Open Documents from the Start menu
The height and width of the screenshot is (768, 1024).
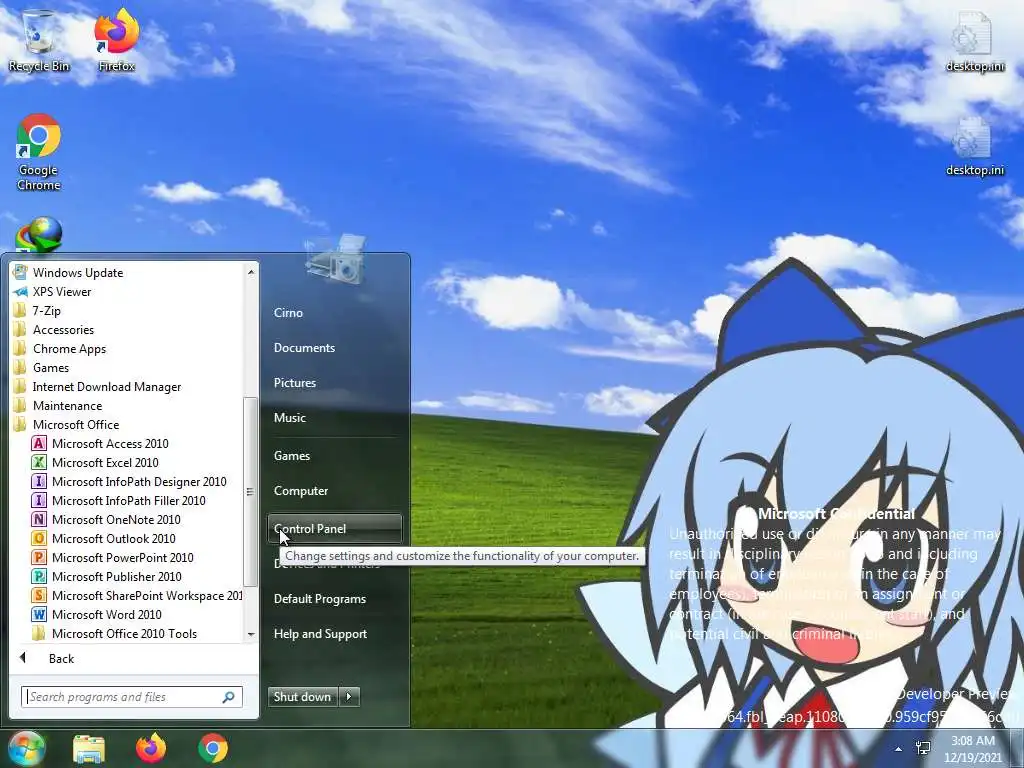pyautogui.click(x=304, y=348)
